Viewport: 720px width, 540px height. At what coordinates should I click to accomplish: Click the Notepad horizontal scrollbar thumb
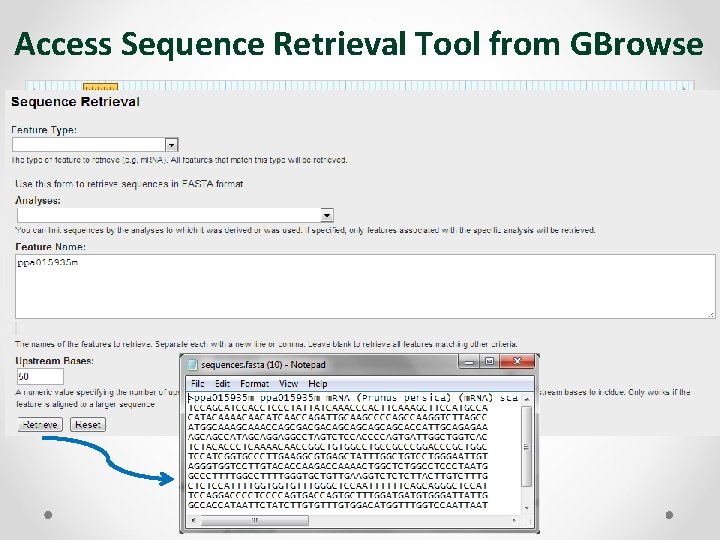pos(255,520)
